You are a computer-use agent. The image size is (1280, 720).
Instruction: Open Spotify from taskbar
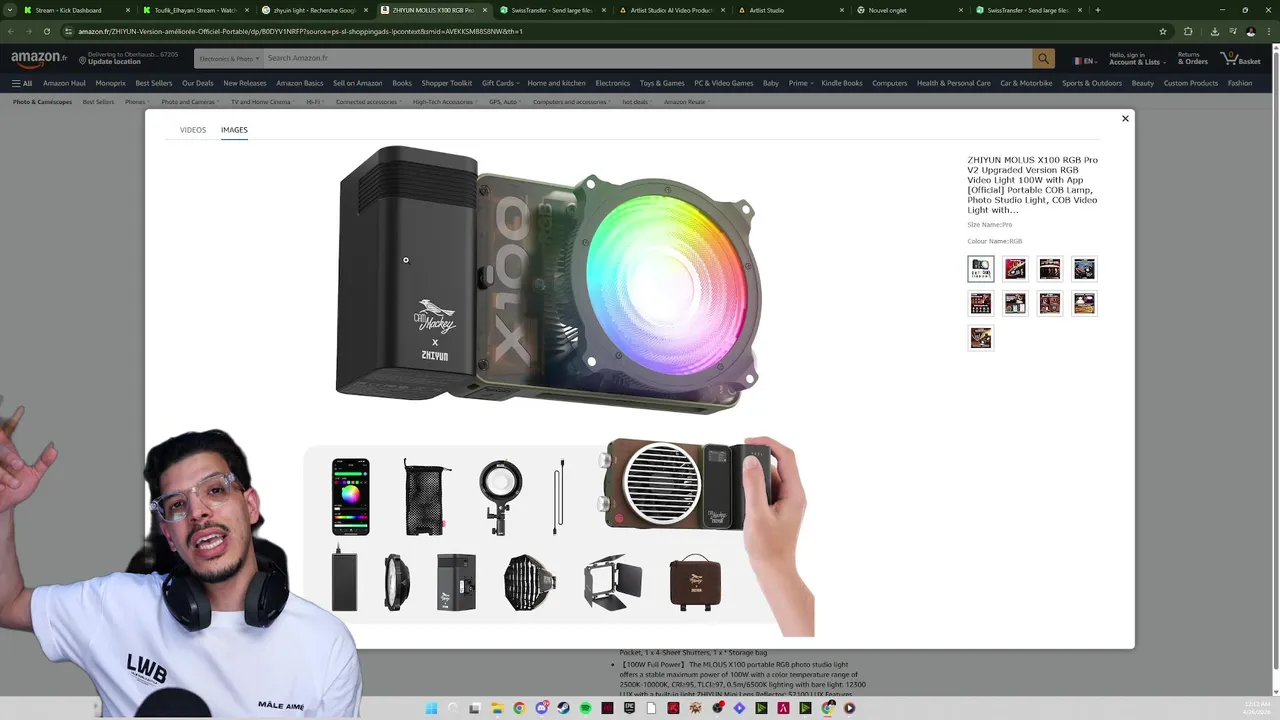(x=585, y=708)
